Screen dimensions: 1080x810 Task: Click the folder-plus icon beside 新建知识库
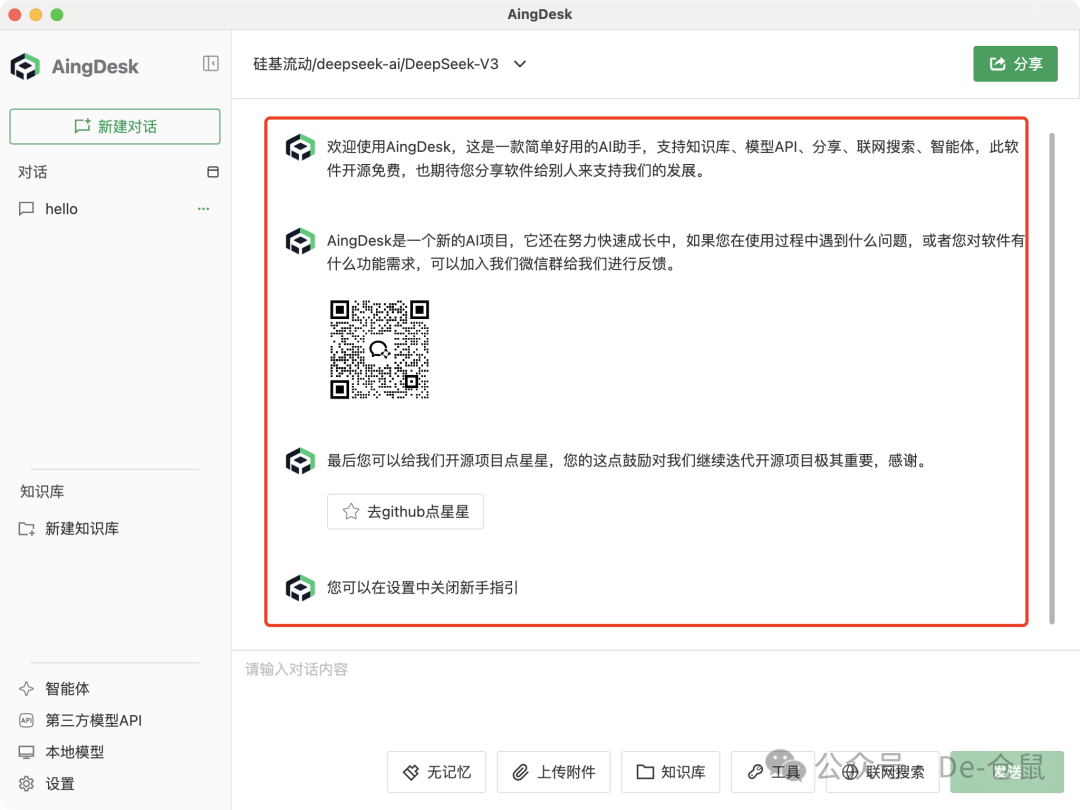[x=26, y=529]
